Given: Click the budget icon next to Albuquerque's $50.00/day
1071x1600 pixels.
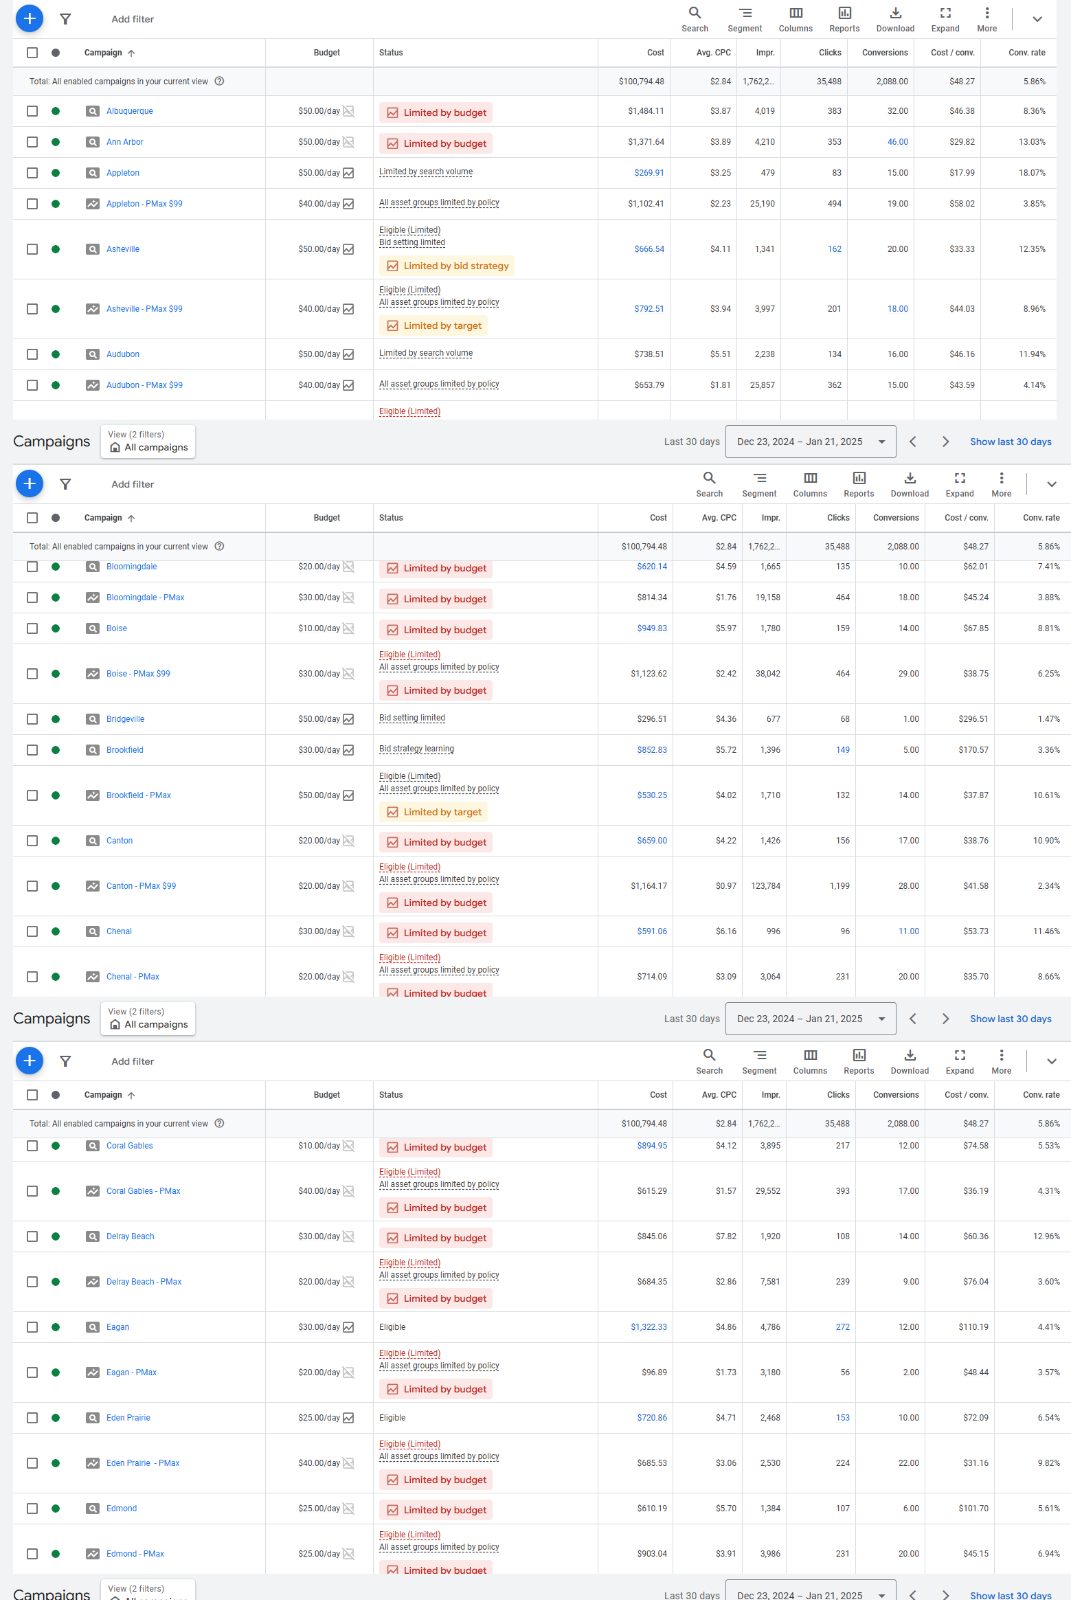Looking at the screenshot, I should [x=348, y=111].
